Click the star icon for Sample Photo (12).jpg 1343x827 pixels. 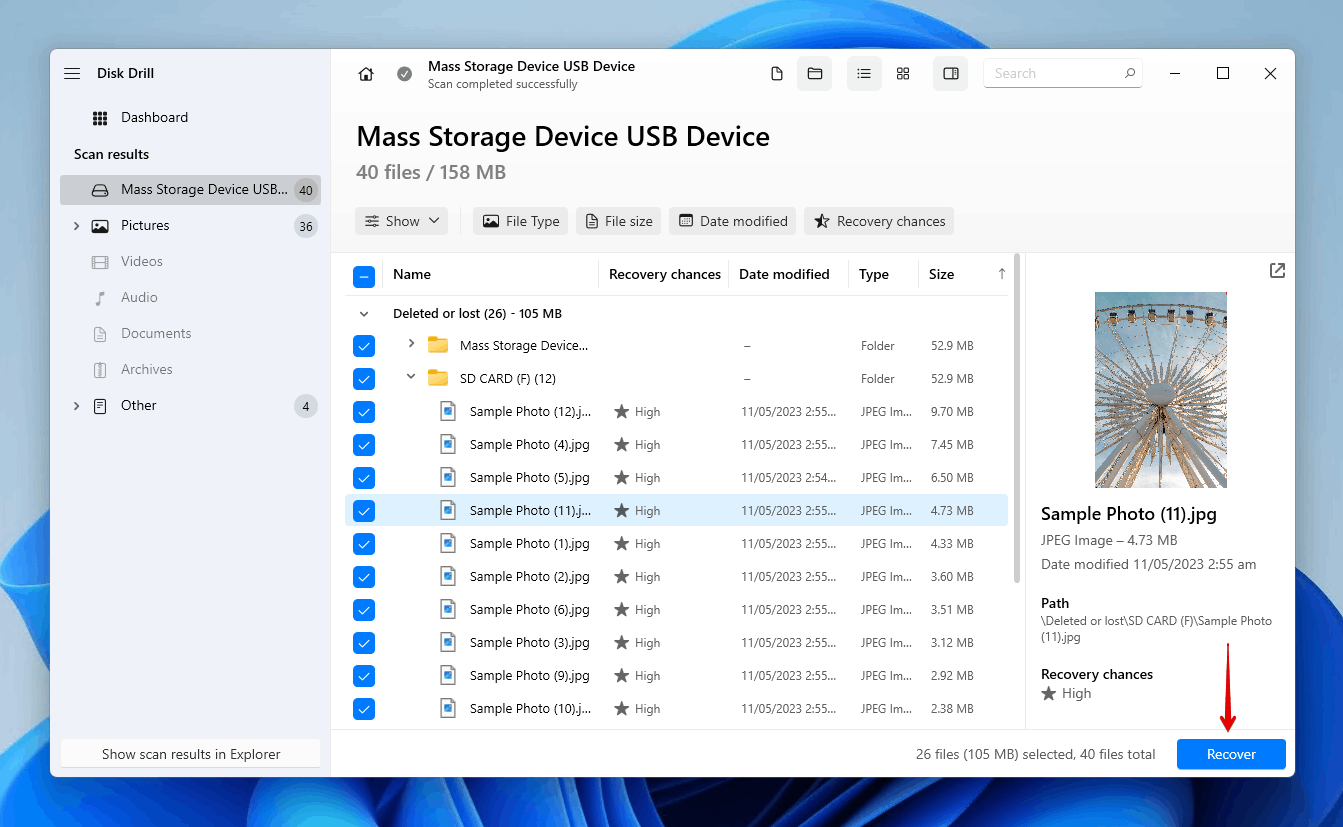pyautogui.click(x=621, y=412)
